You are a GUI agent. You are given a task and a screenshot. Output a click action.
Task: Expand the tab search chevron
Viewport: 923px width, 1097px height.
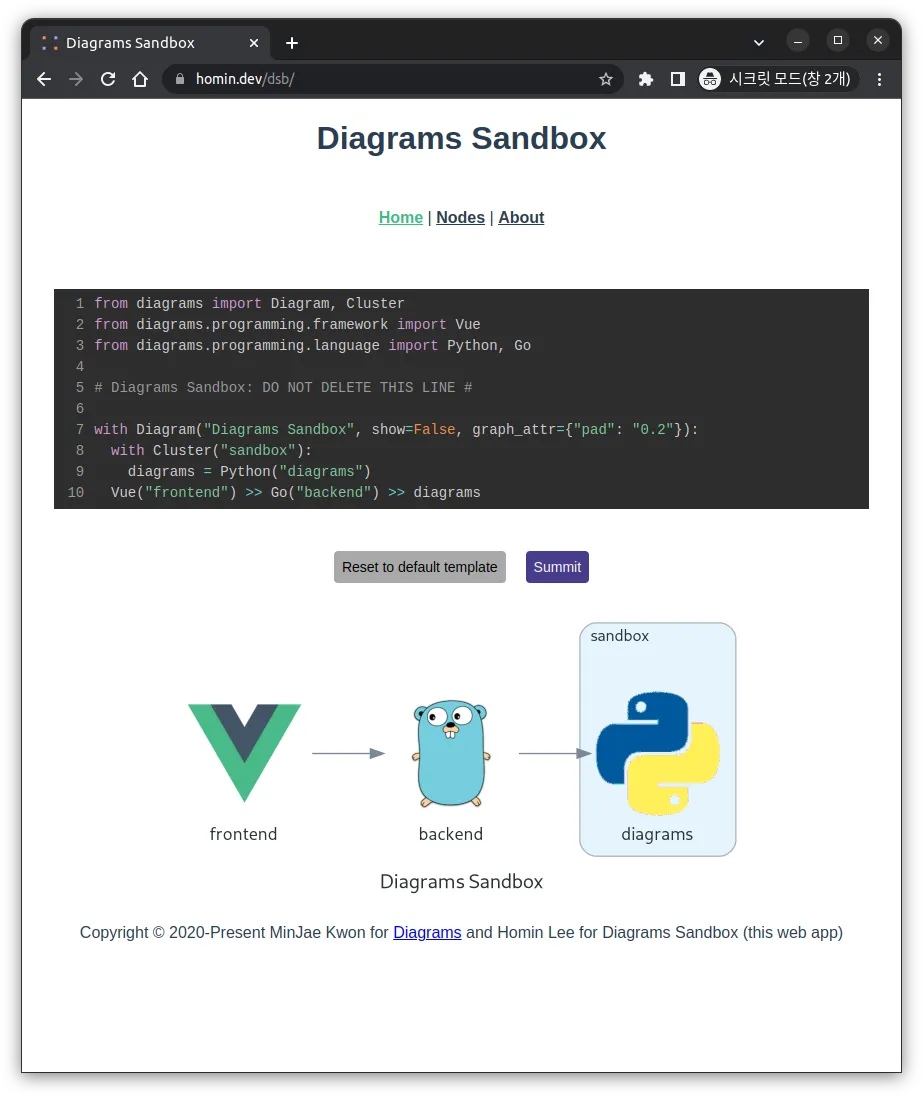pos(759,43)
